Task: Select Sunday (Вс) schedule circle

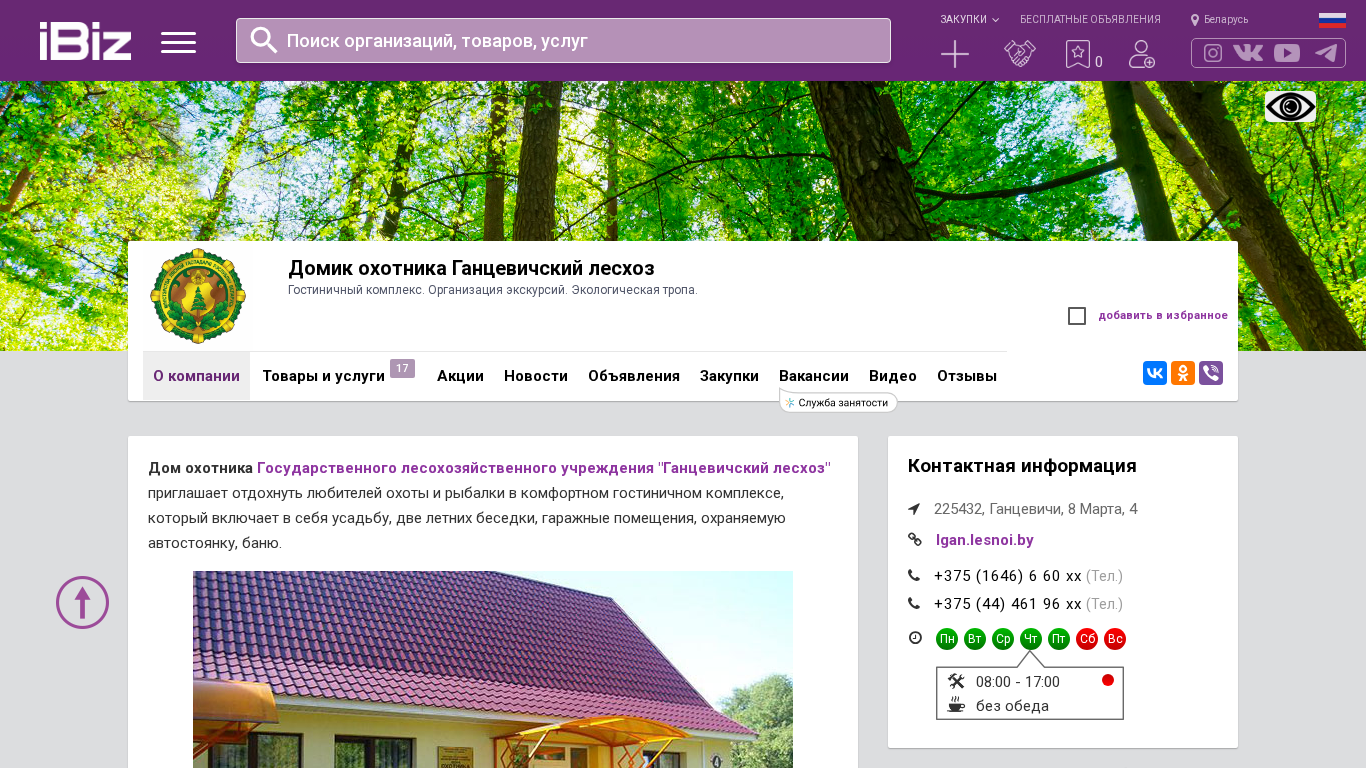Action: [x=1115, y=639]
